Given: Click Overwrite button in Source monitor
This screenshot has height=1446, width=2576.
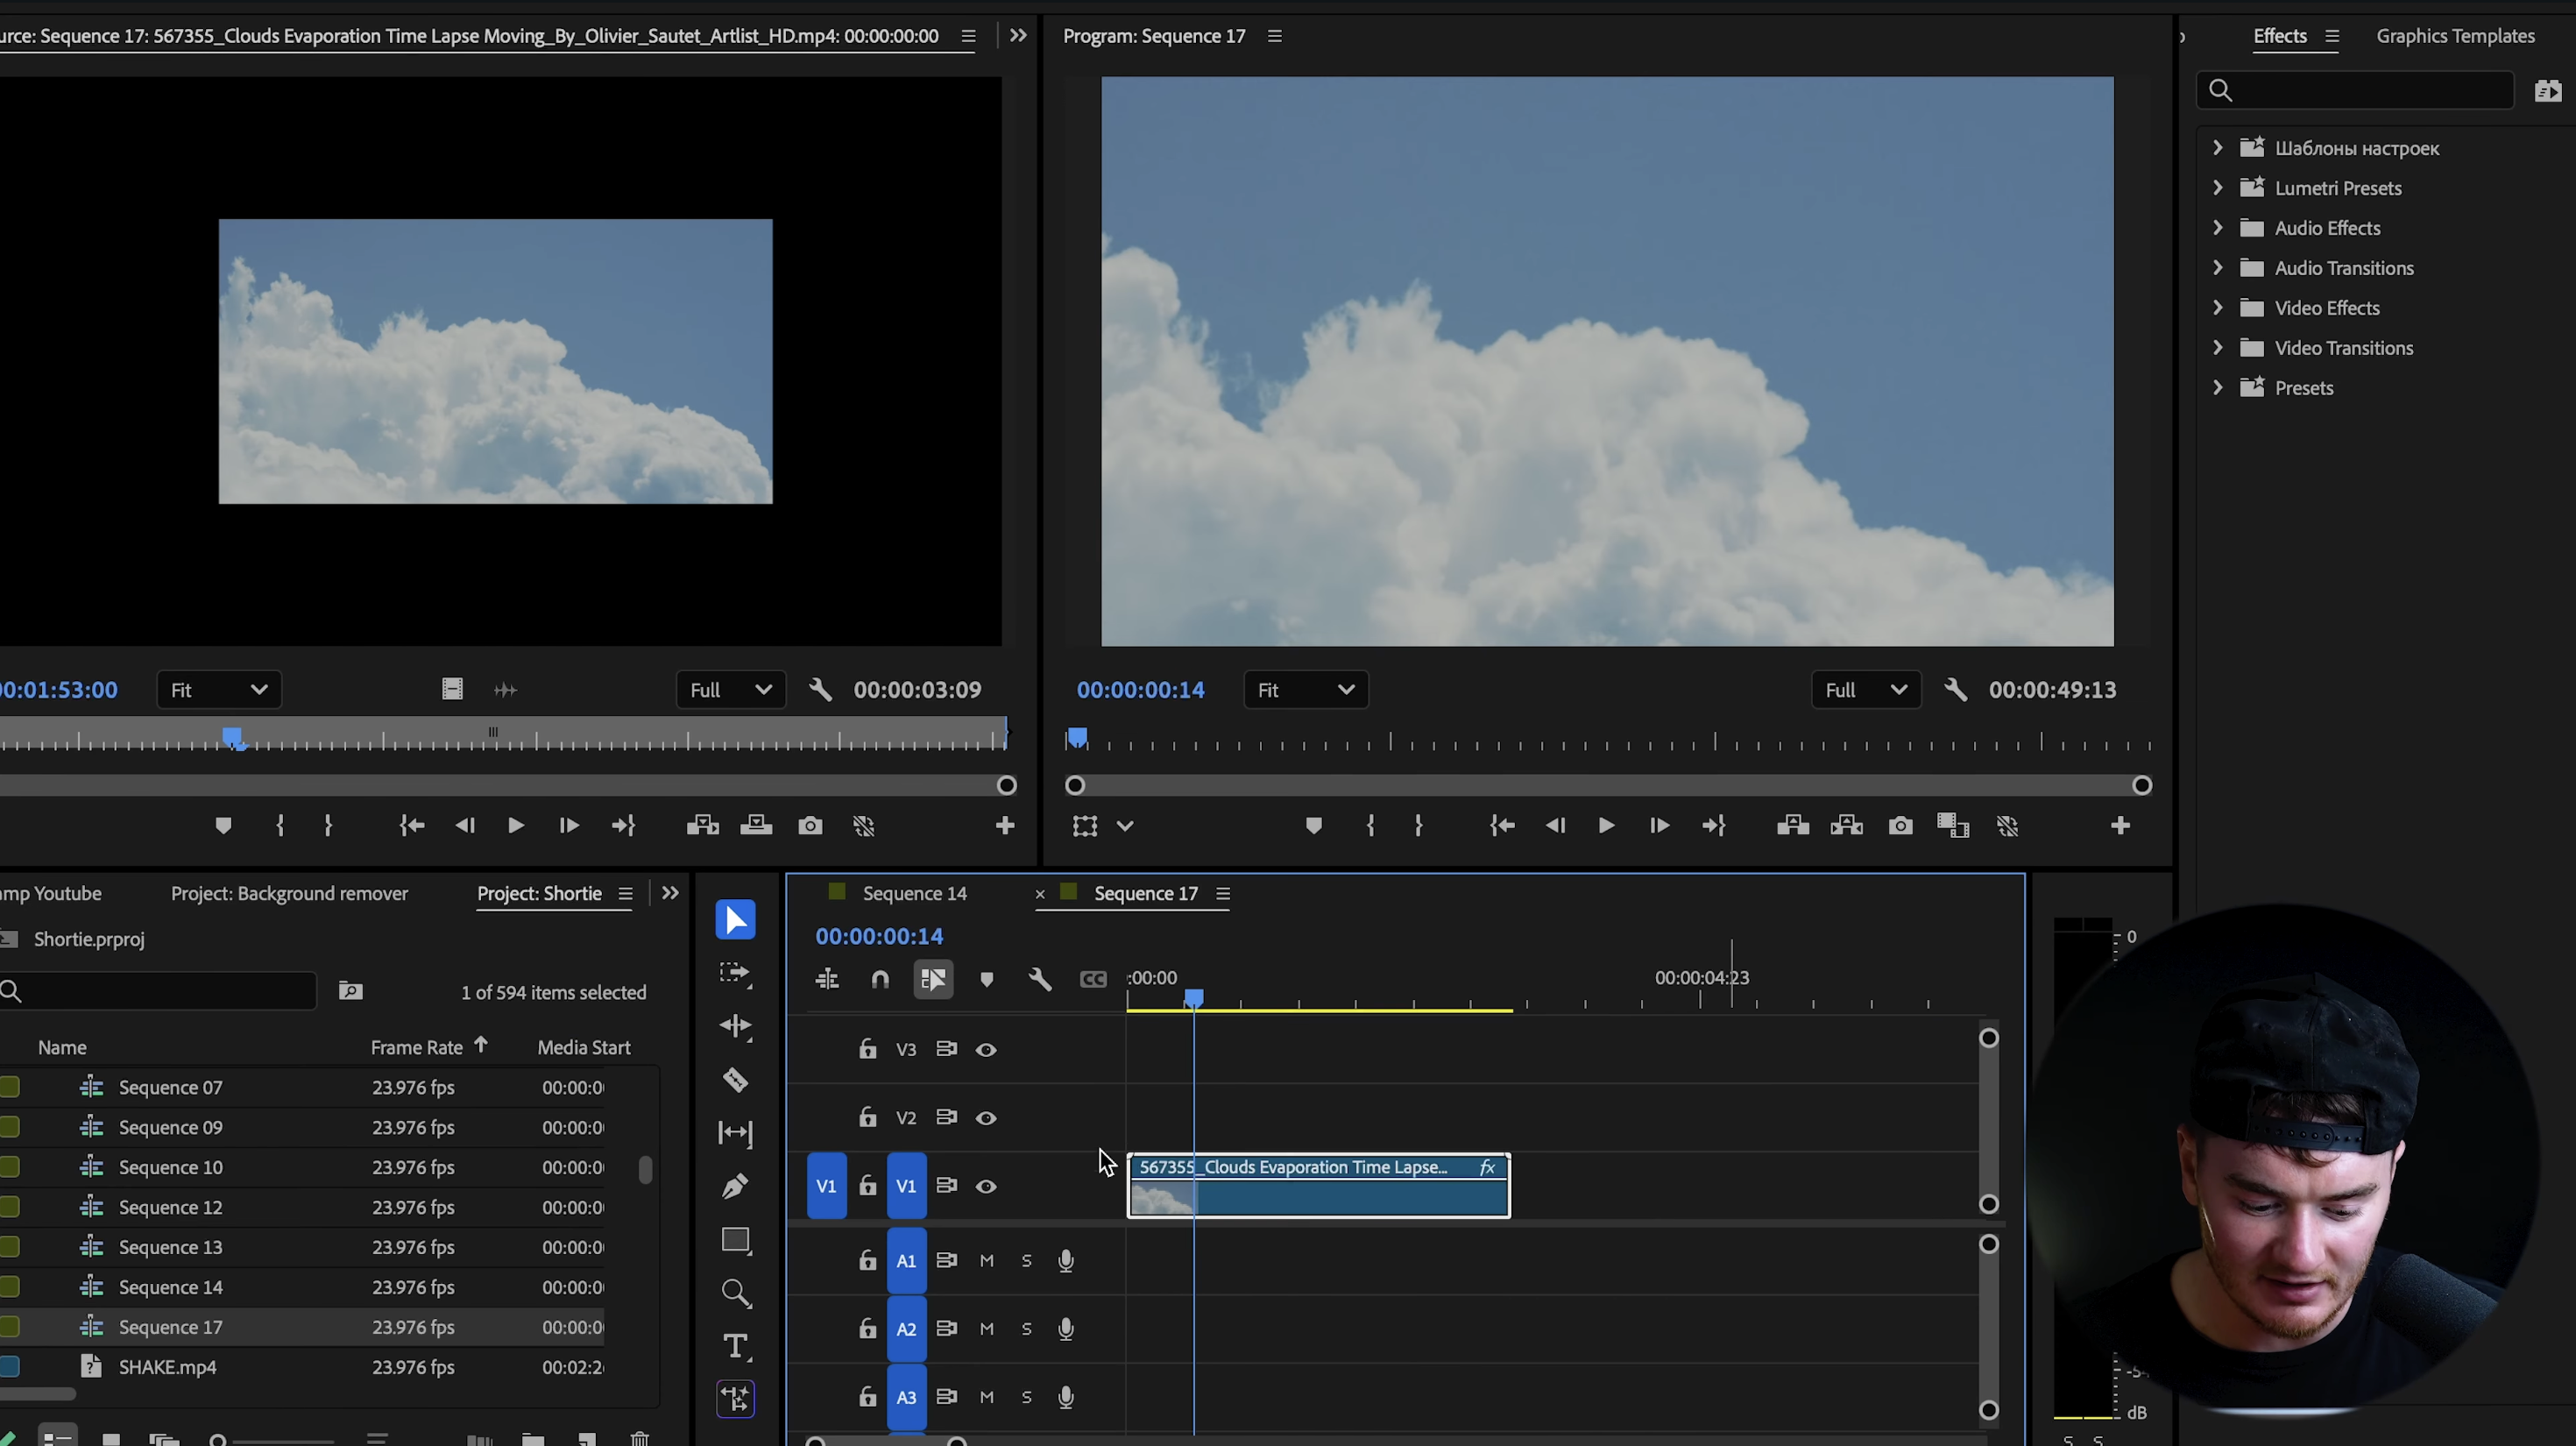Looking at the screenshot, I should (756, 826).
